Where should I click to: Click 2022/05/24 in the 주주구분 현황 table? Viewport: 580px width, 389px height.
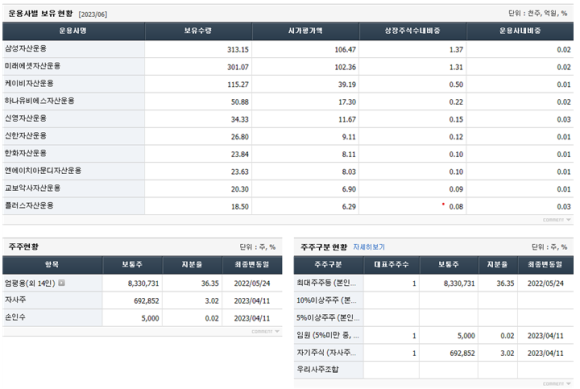tap(546, 283)
